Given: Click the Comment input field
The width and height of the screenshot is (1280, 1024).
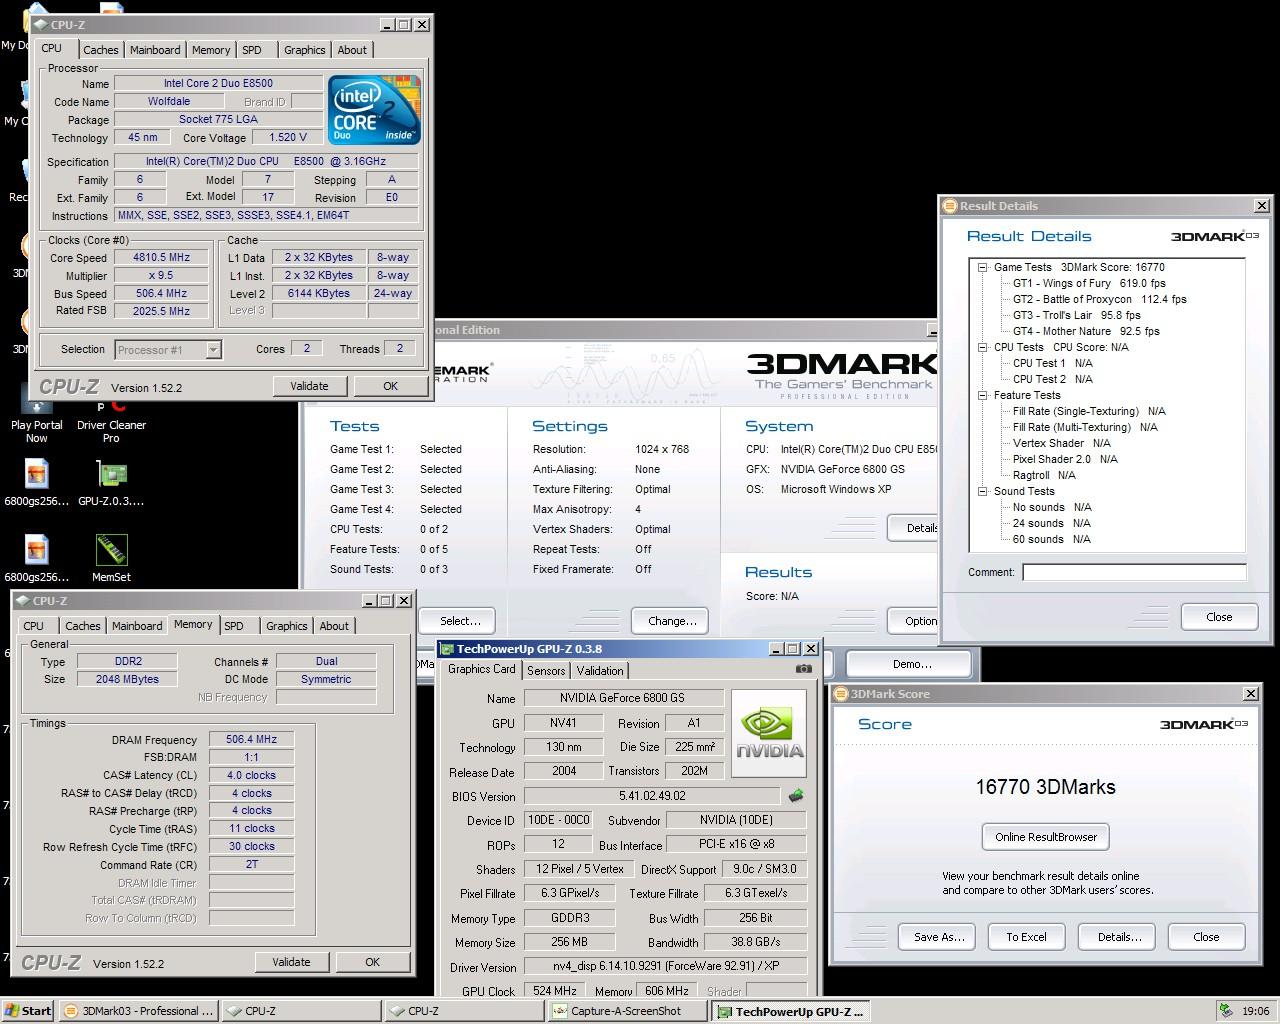Looking at the screenshot, I should [1134, 572].
